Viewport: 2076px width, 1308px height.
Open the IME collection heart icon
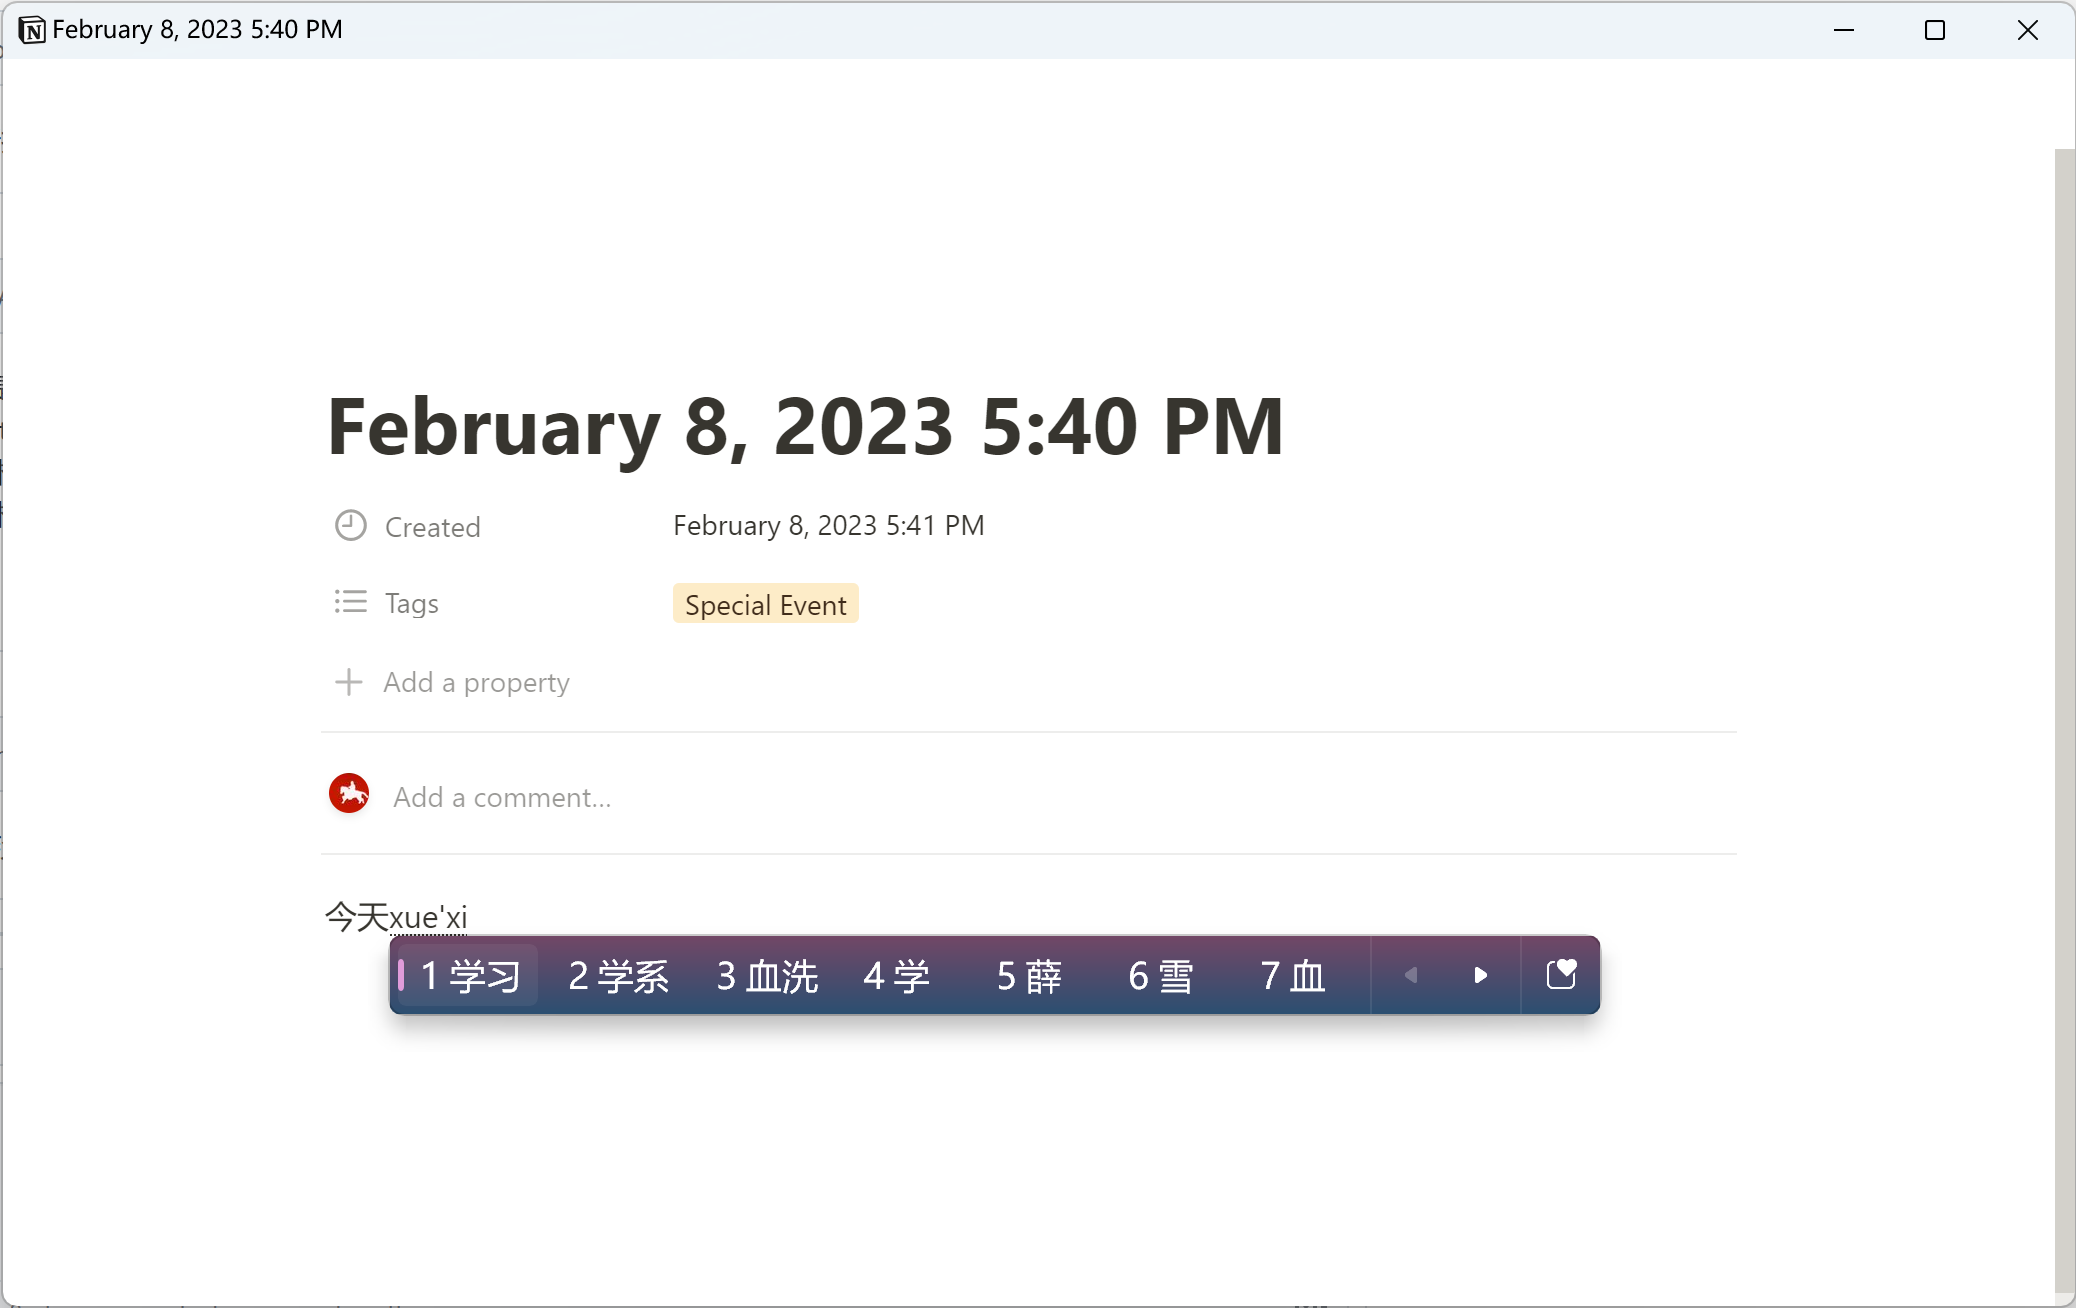[1561, 975]
